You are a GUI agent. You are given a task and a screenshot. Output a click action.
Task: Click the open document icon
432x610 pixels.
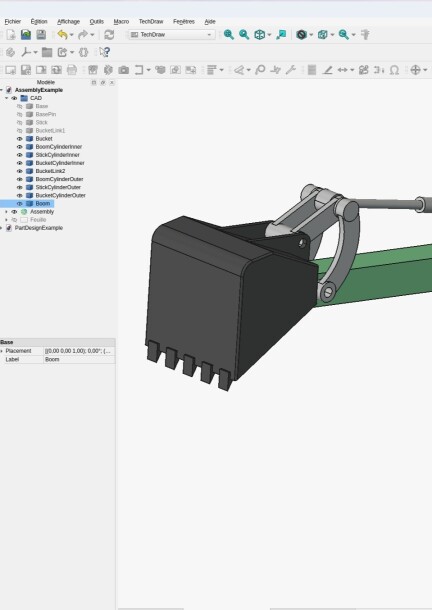tap(26, 35)
